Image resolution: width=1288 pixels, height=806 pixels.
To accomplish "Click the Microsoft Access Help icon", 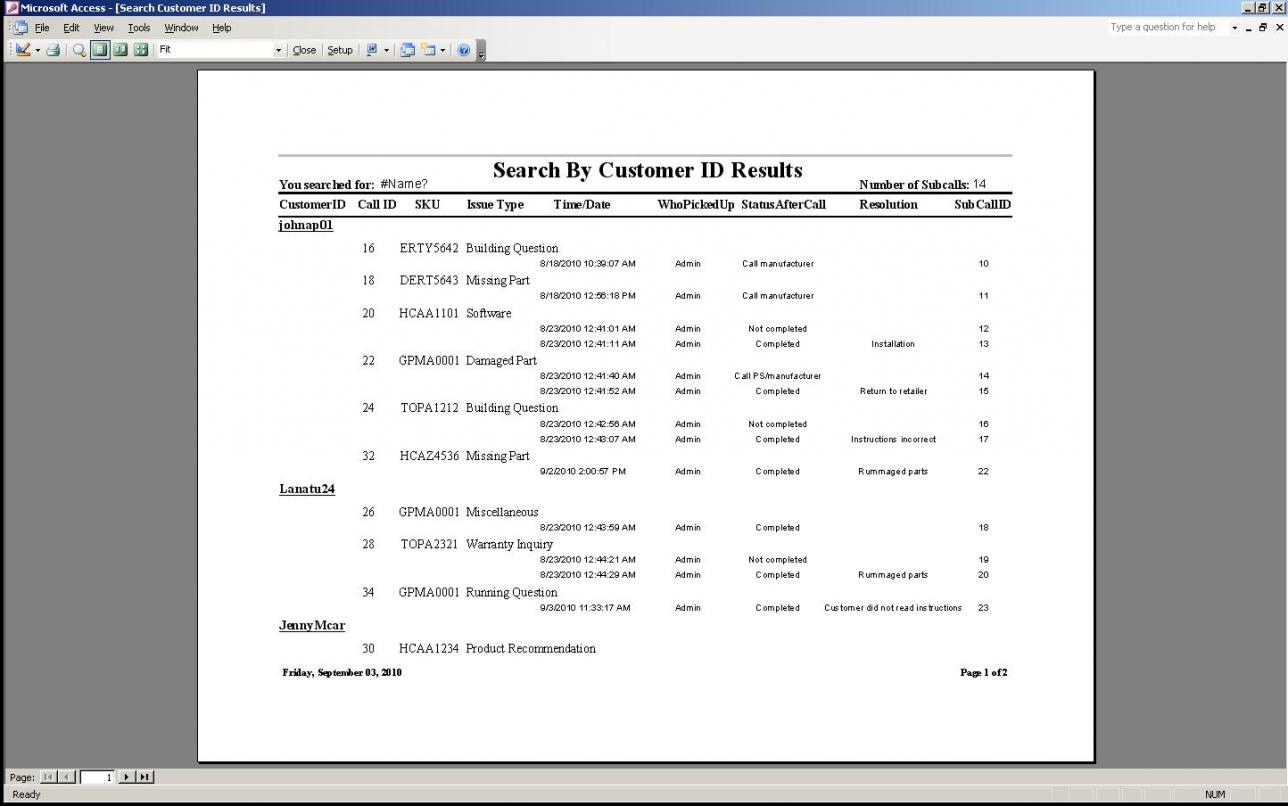I will [464, 49].
